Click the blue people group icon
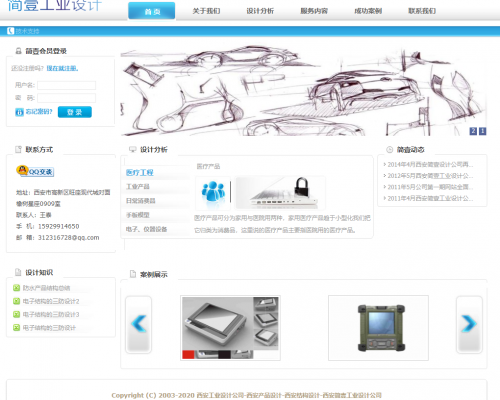This screenshot has height=400, width=500. click(x=213, y=192)
